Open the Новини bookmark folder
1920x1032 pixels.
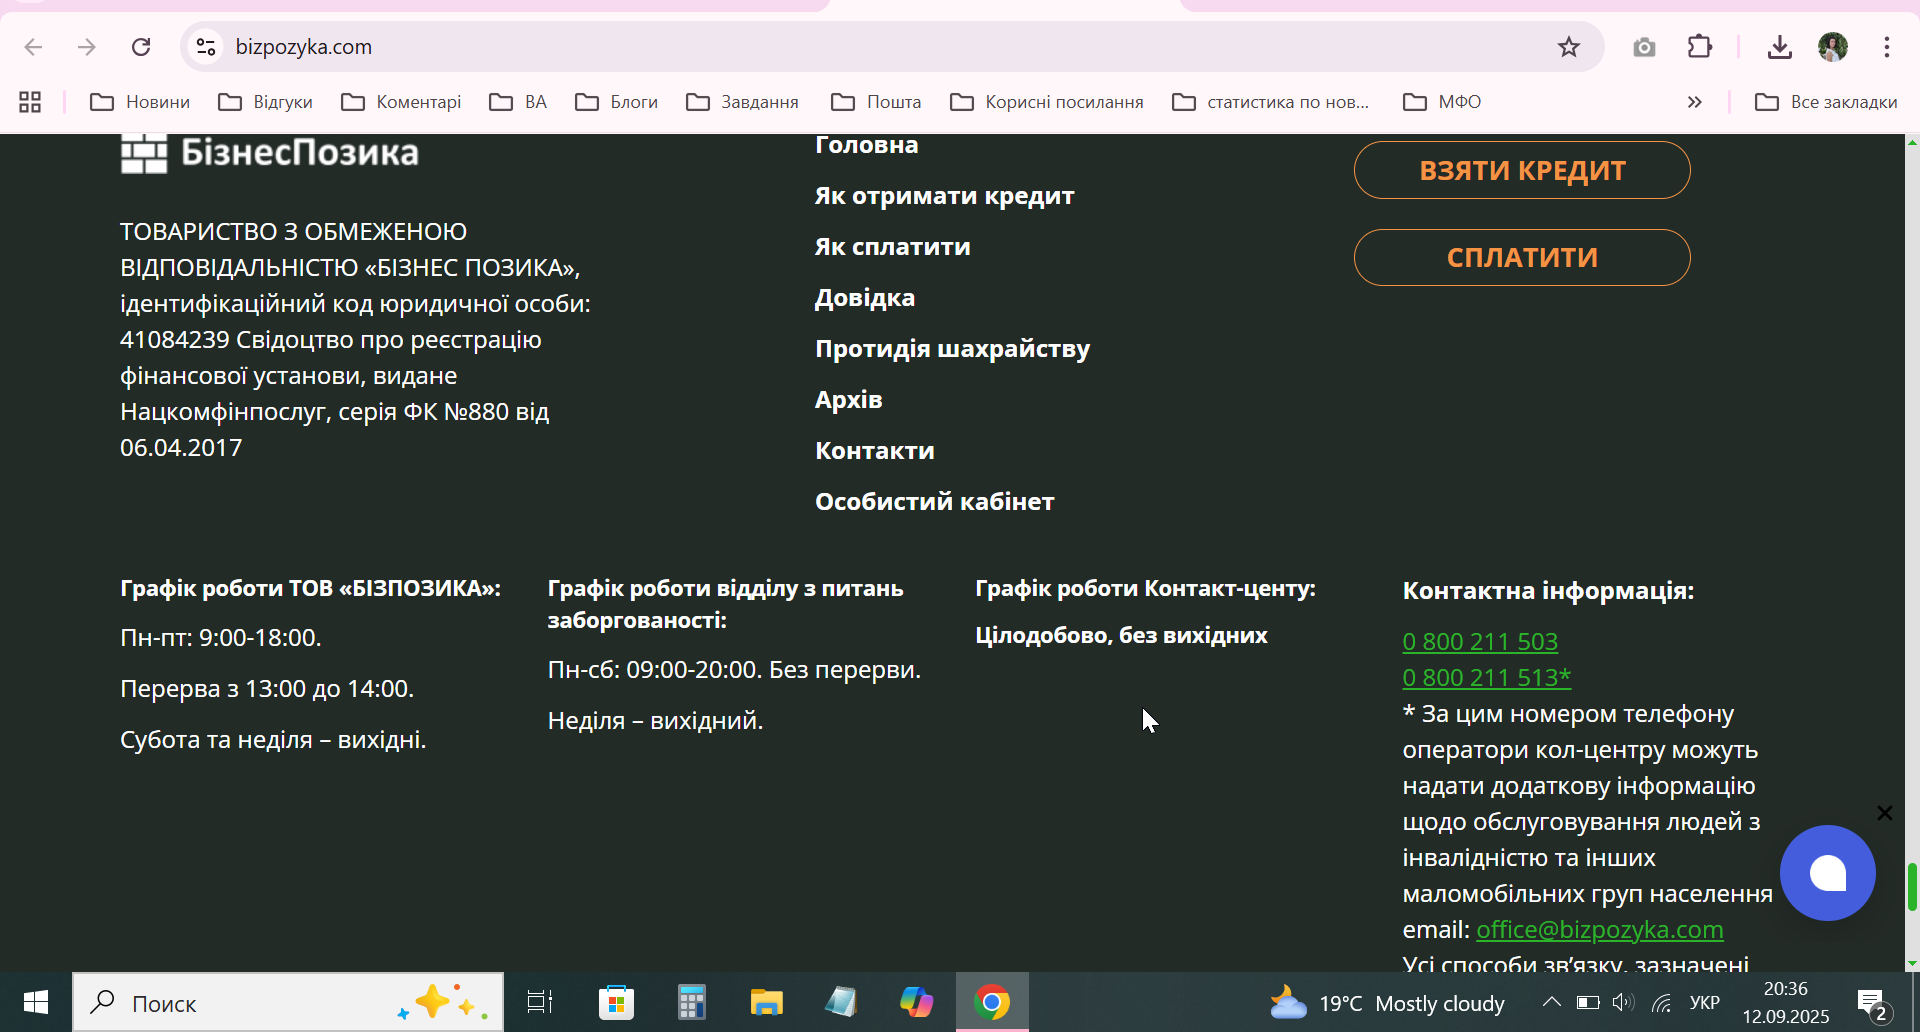140,102
